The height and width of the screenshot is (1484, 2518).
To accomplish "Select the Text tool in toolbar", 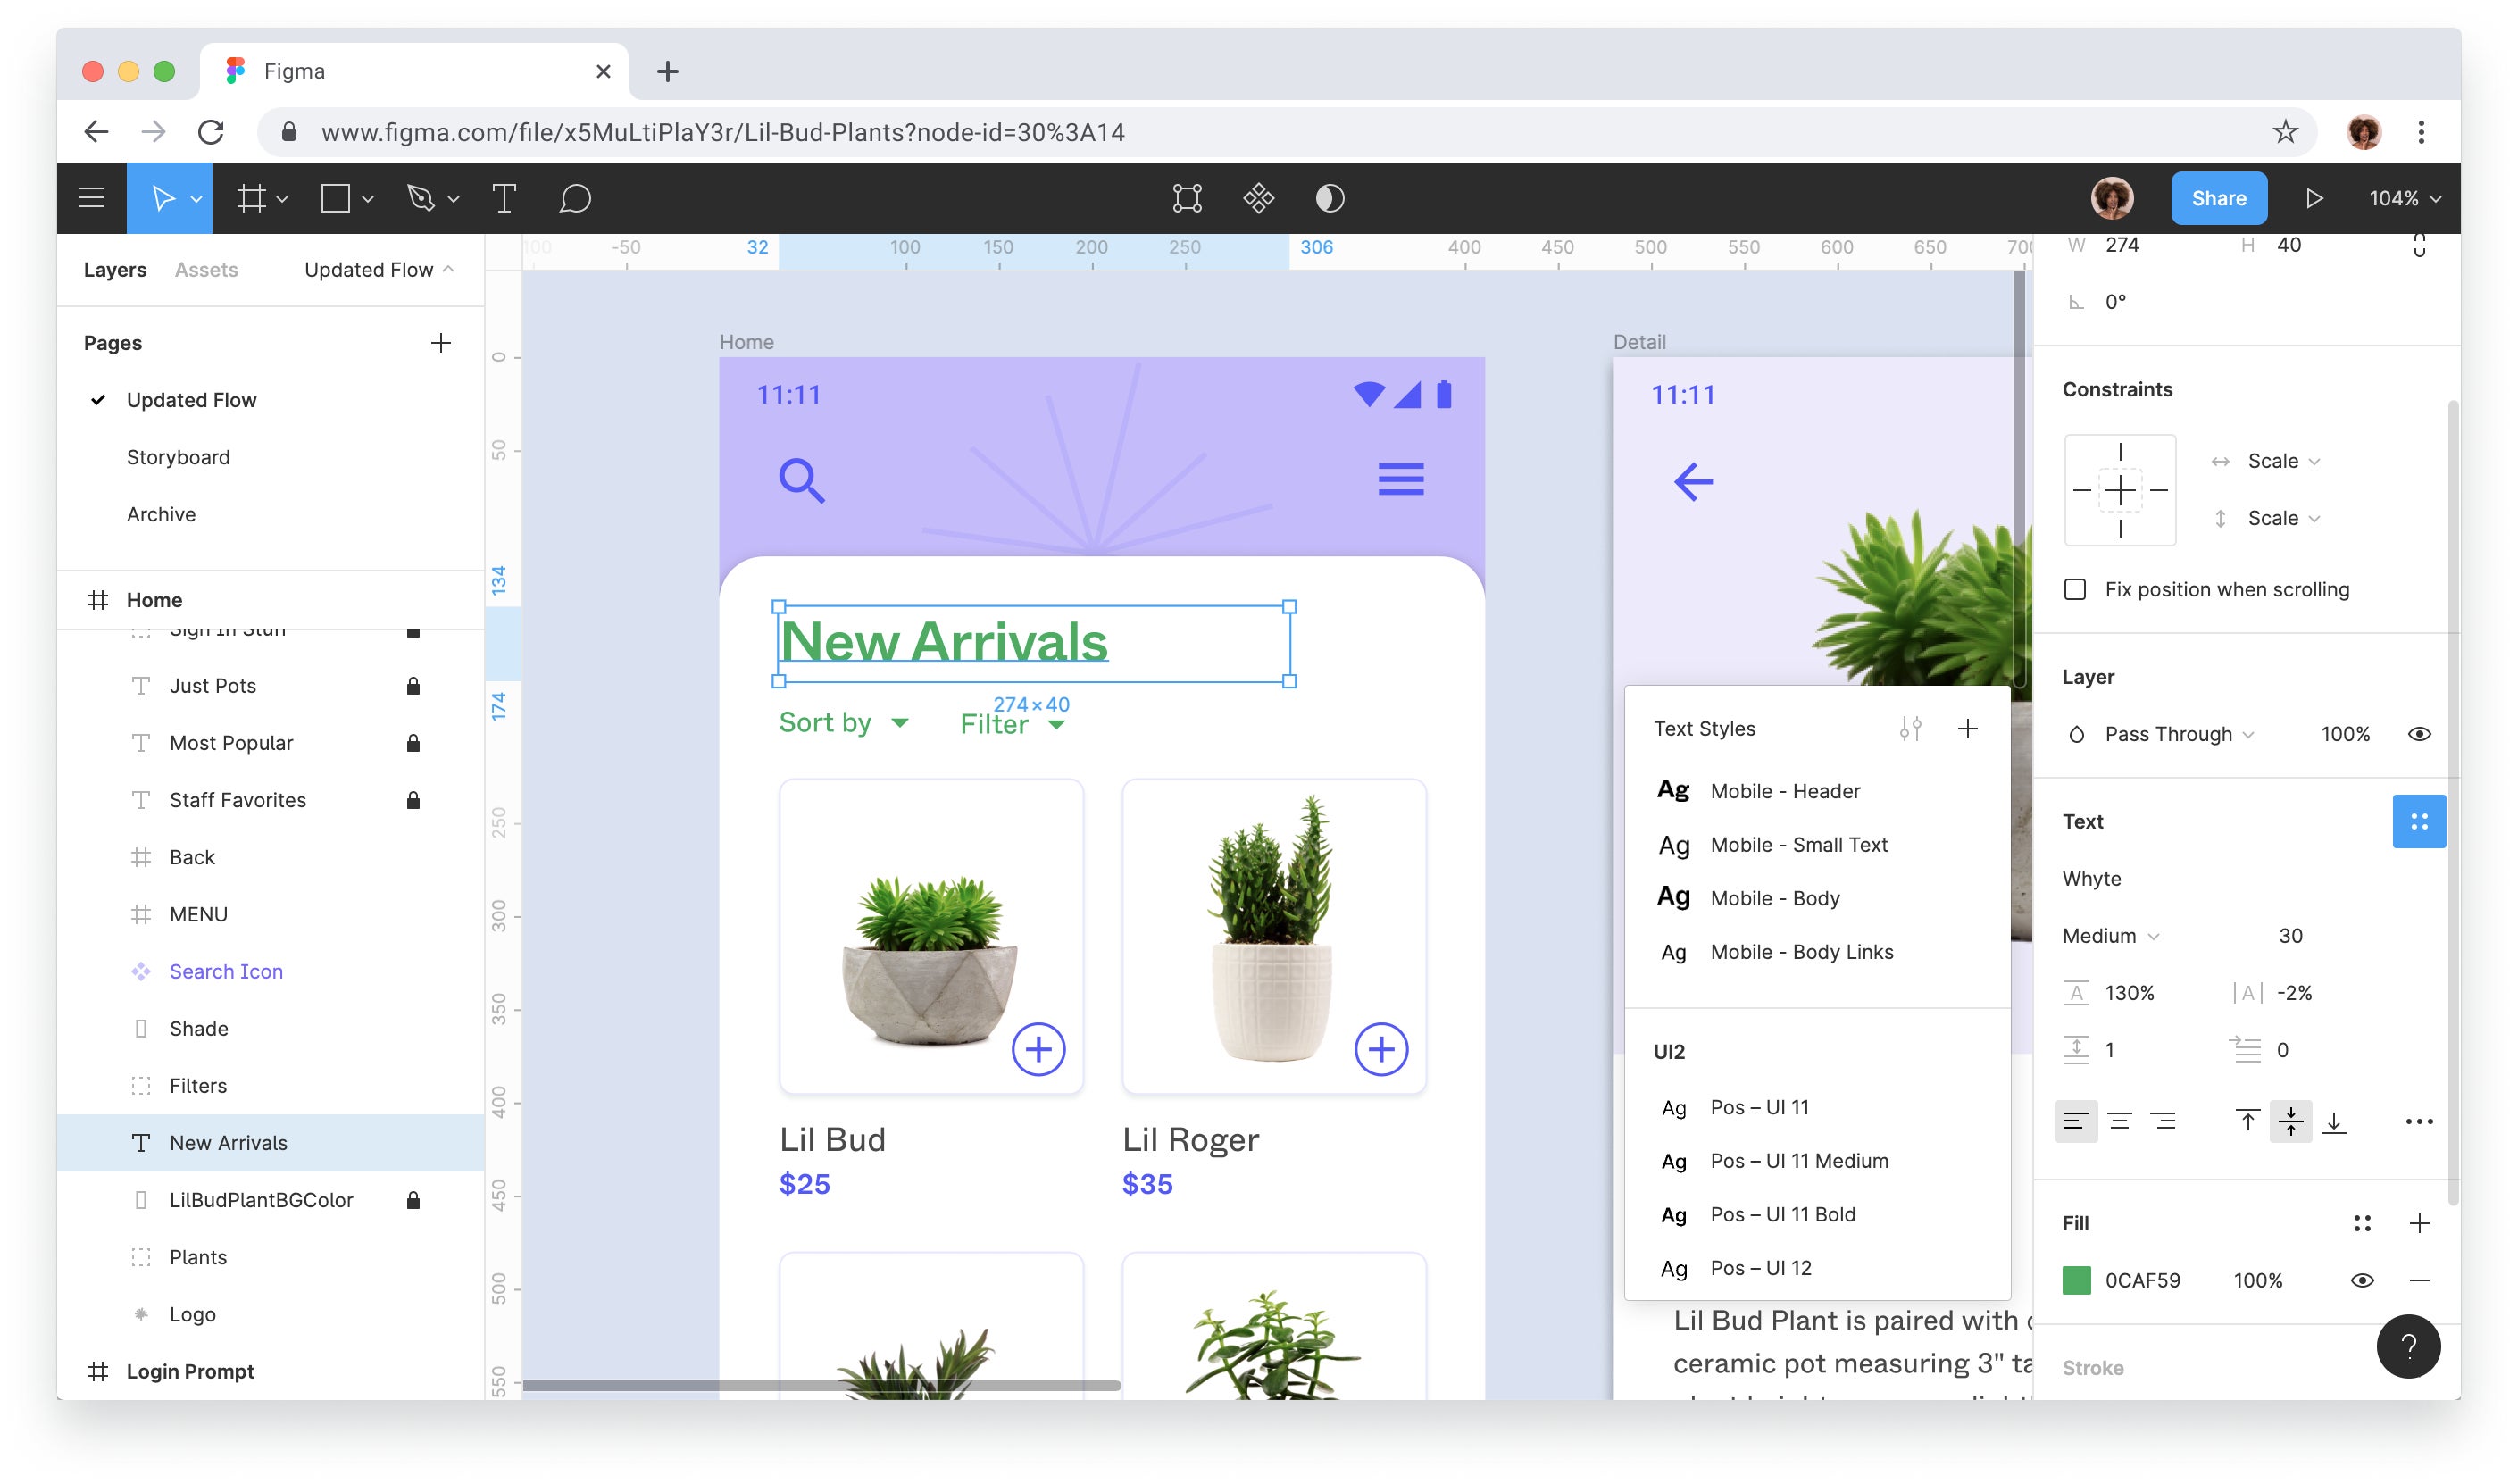I will click(x=500, y=198).
